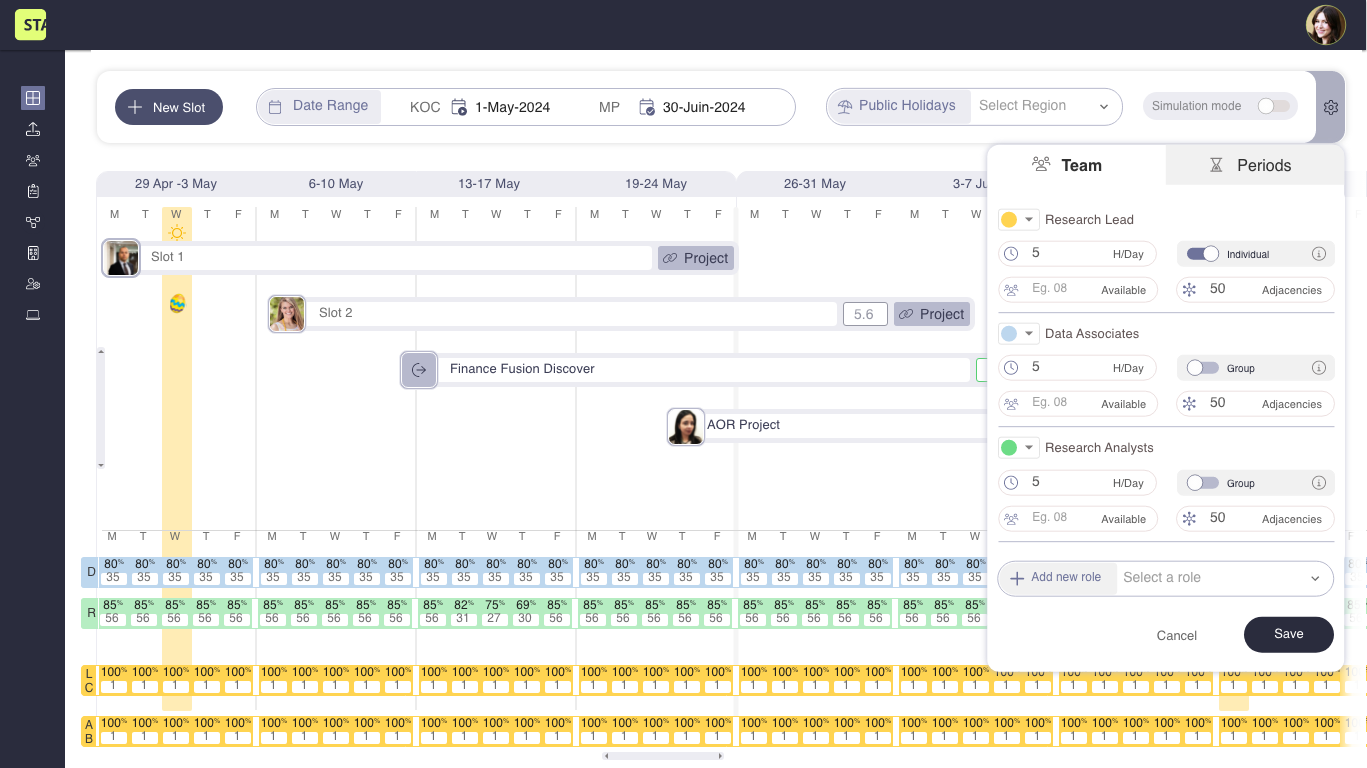The height and width of the screenshot is (768, 1367).
Task: Switch to the Periods tab
Action: point(1254,165)
